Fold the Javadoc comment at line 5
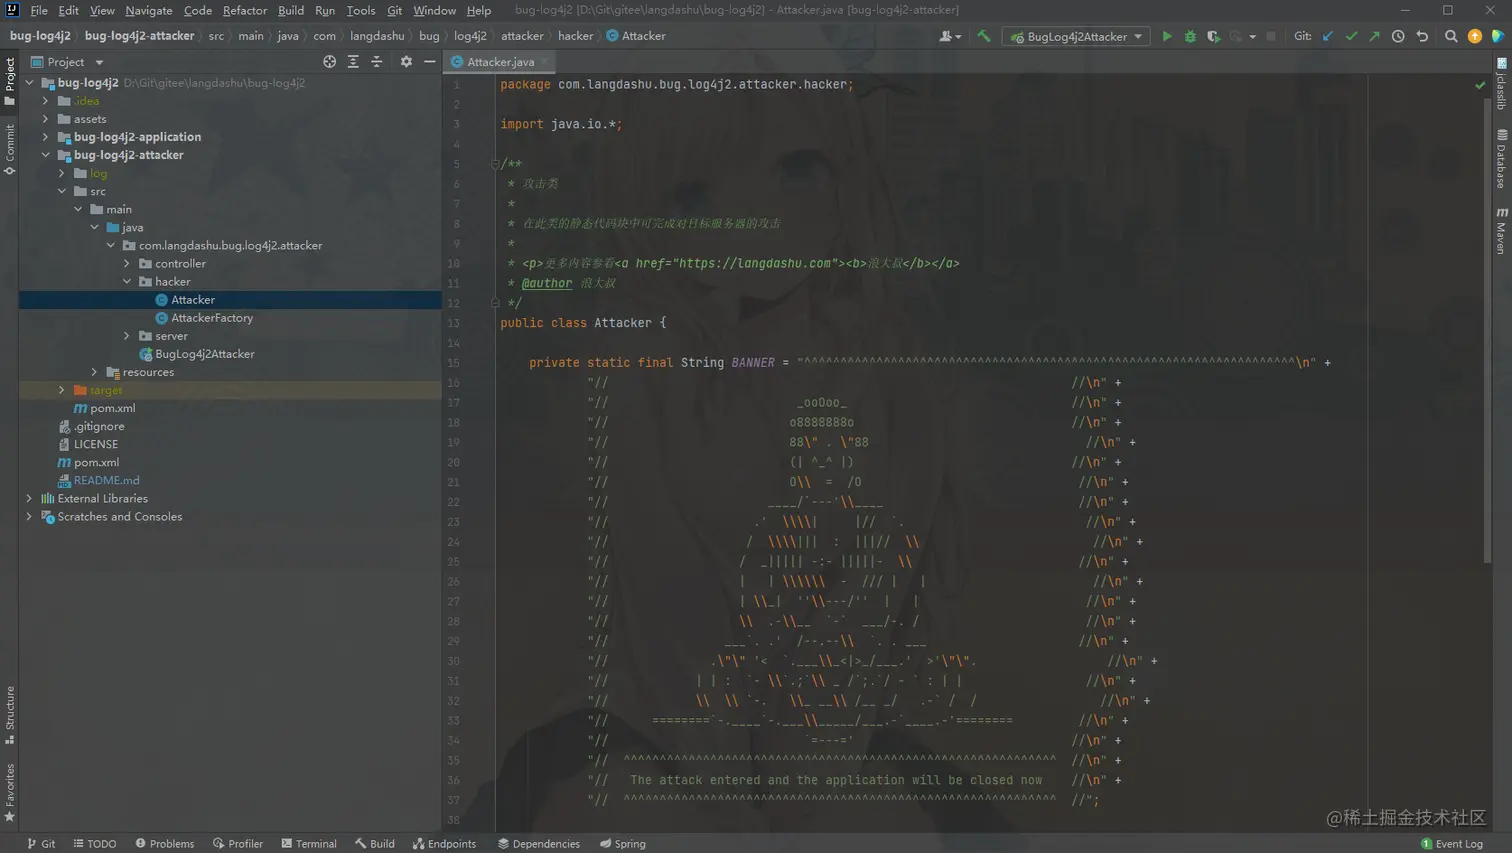Image resolution: width=1512 pixels, height=853 pixels. pos(495,164)
